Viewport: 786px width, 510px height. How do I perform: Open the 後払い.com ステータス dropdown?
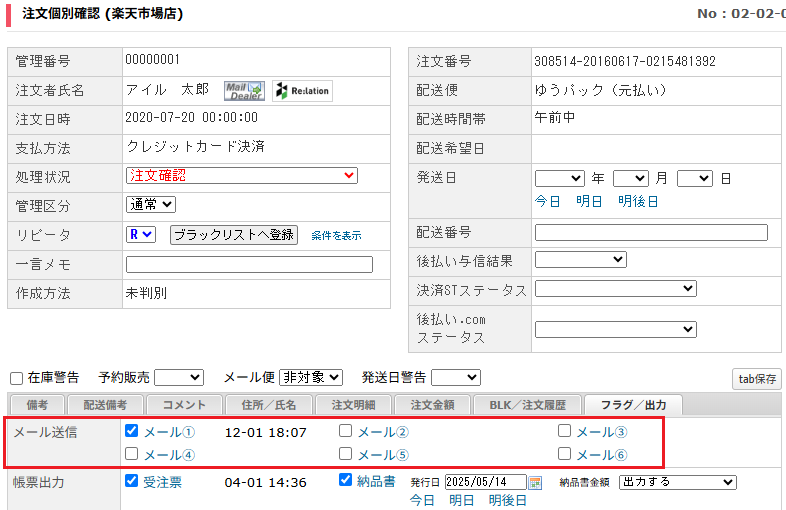[616, 329]
